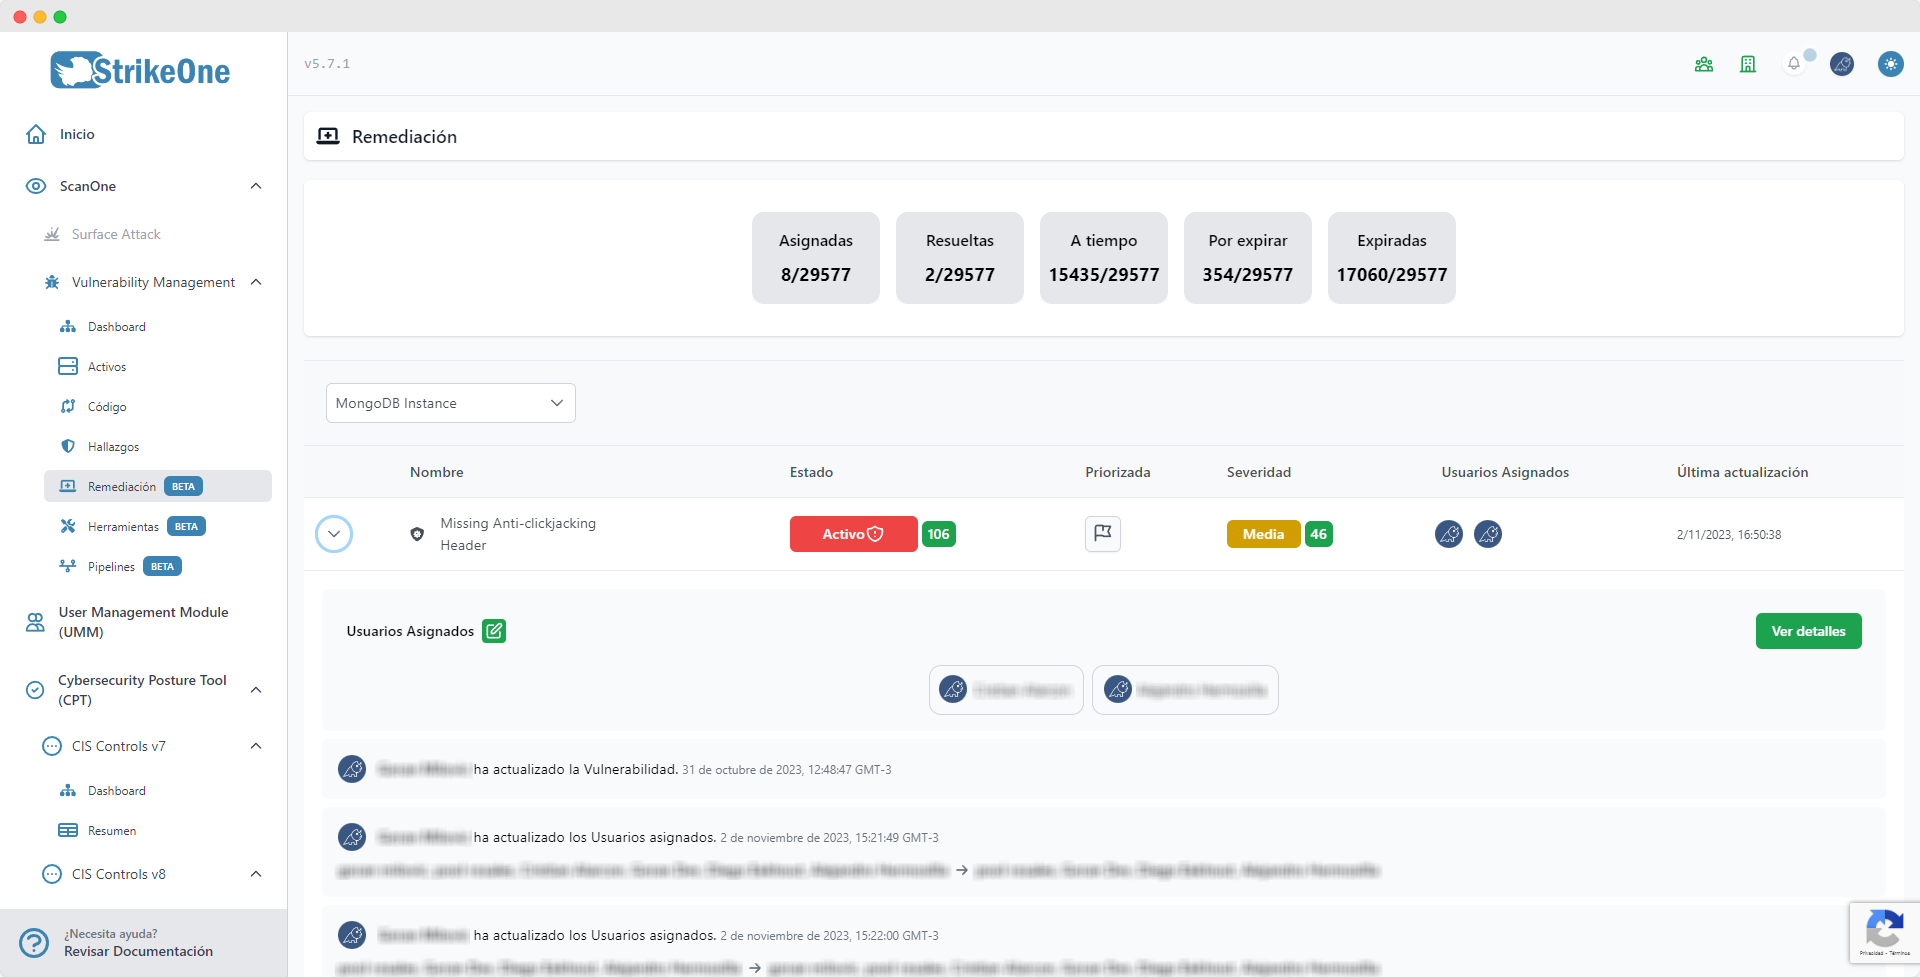Open the Hallazgos section icon in sidebar
Viewport: 1920px width, 977px height.
67,446
